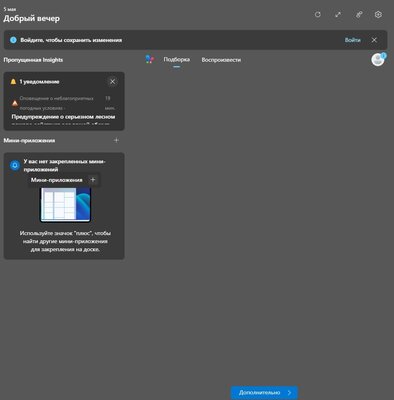Image resolution: width=394 pixels, height=400 pixels.
Task: Open the Воспроизвести tab
Action: tap(221, 60)
